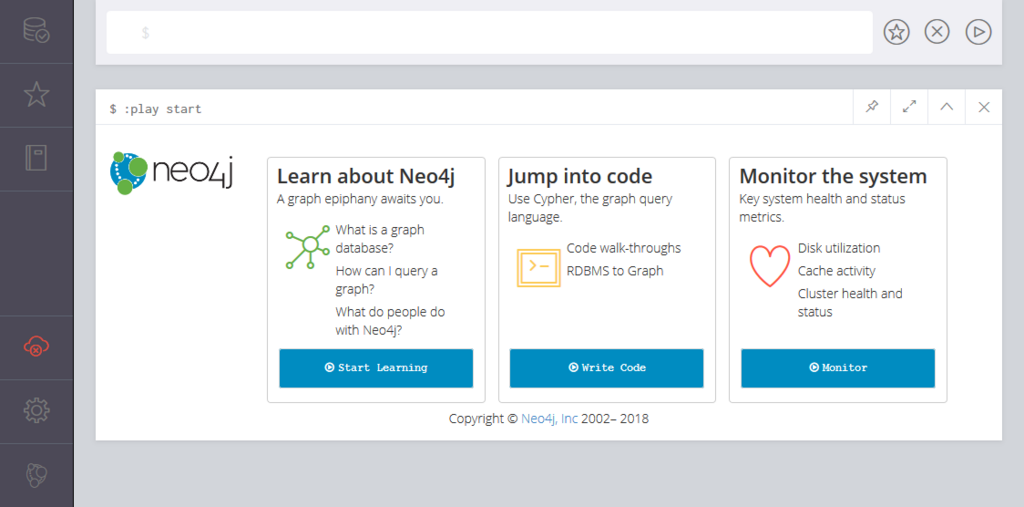This screenshot has height=507, width=1024.
Task: Click the green graph nodes icon
Action: [308, 247]
